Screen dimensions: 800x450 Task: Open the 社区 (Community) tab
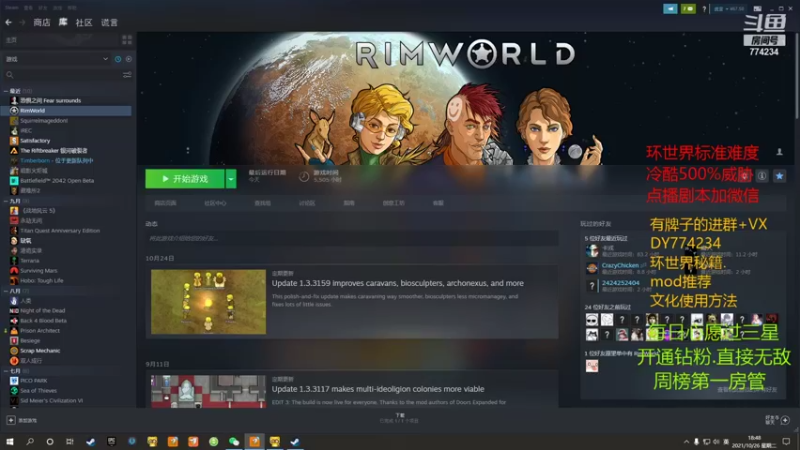[x=84, y=22]
